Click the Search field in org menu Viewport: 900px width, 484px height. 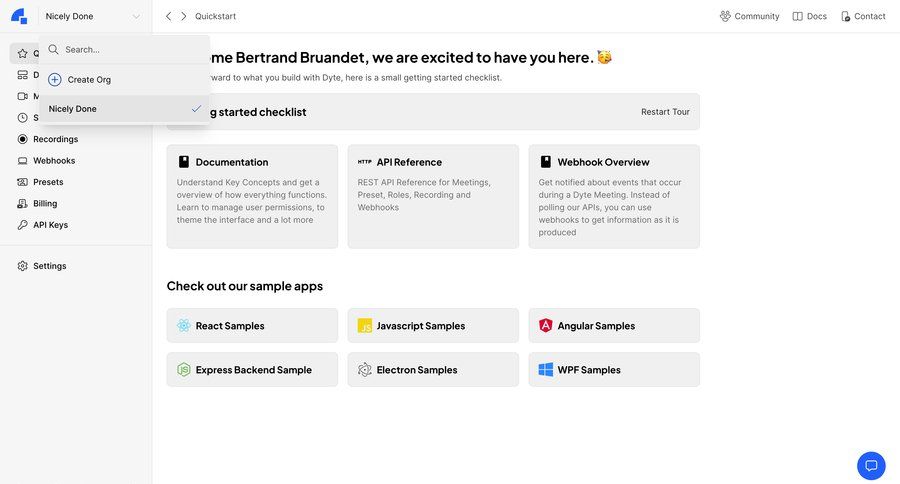(125, 49)
